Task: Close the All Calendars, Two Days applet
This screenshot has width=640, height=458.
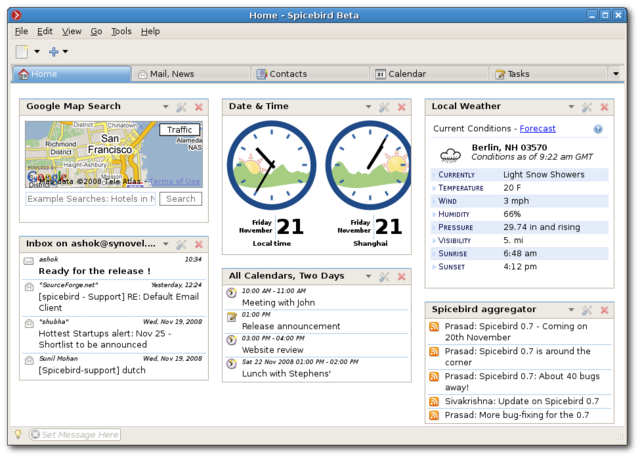Action: [402, 277]
